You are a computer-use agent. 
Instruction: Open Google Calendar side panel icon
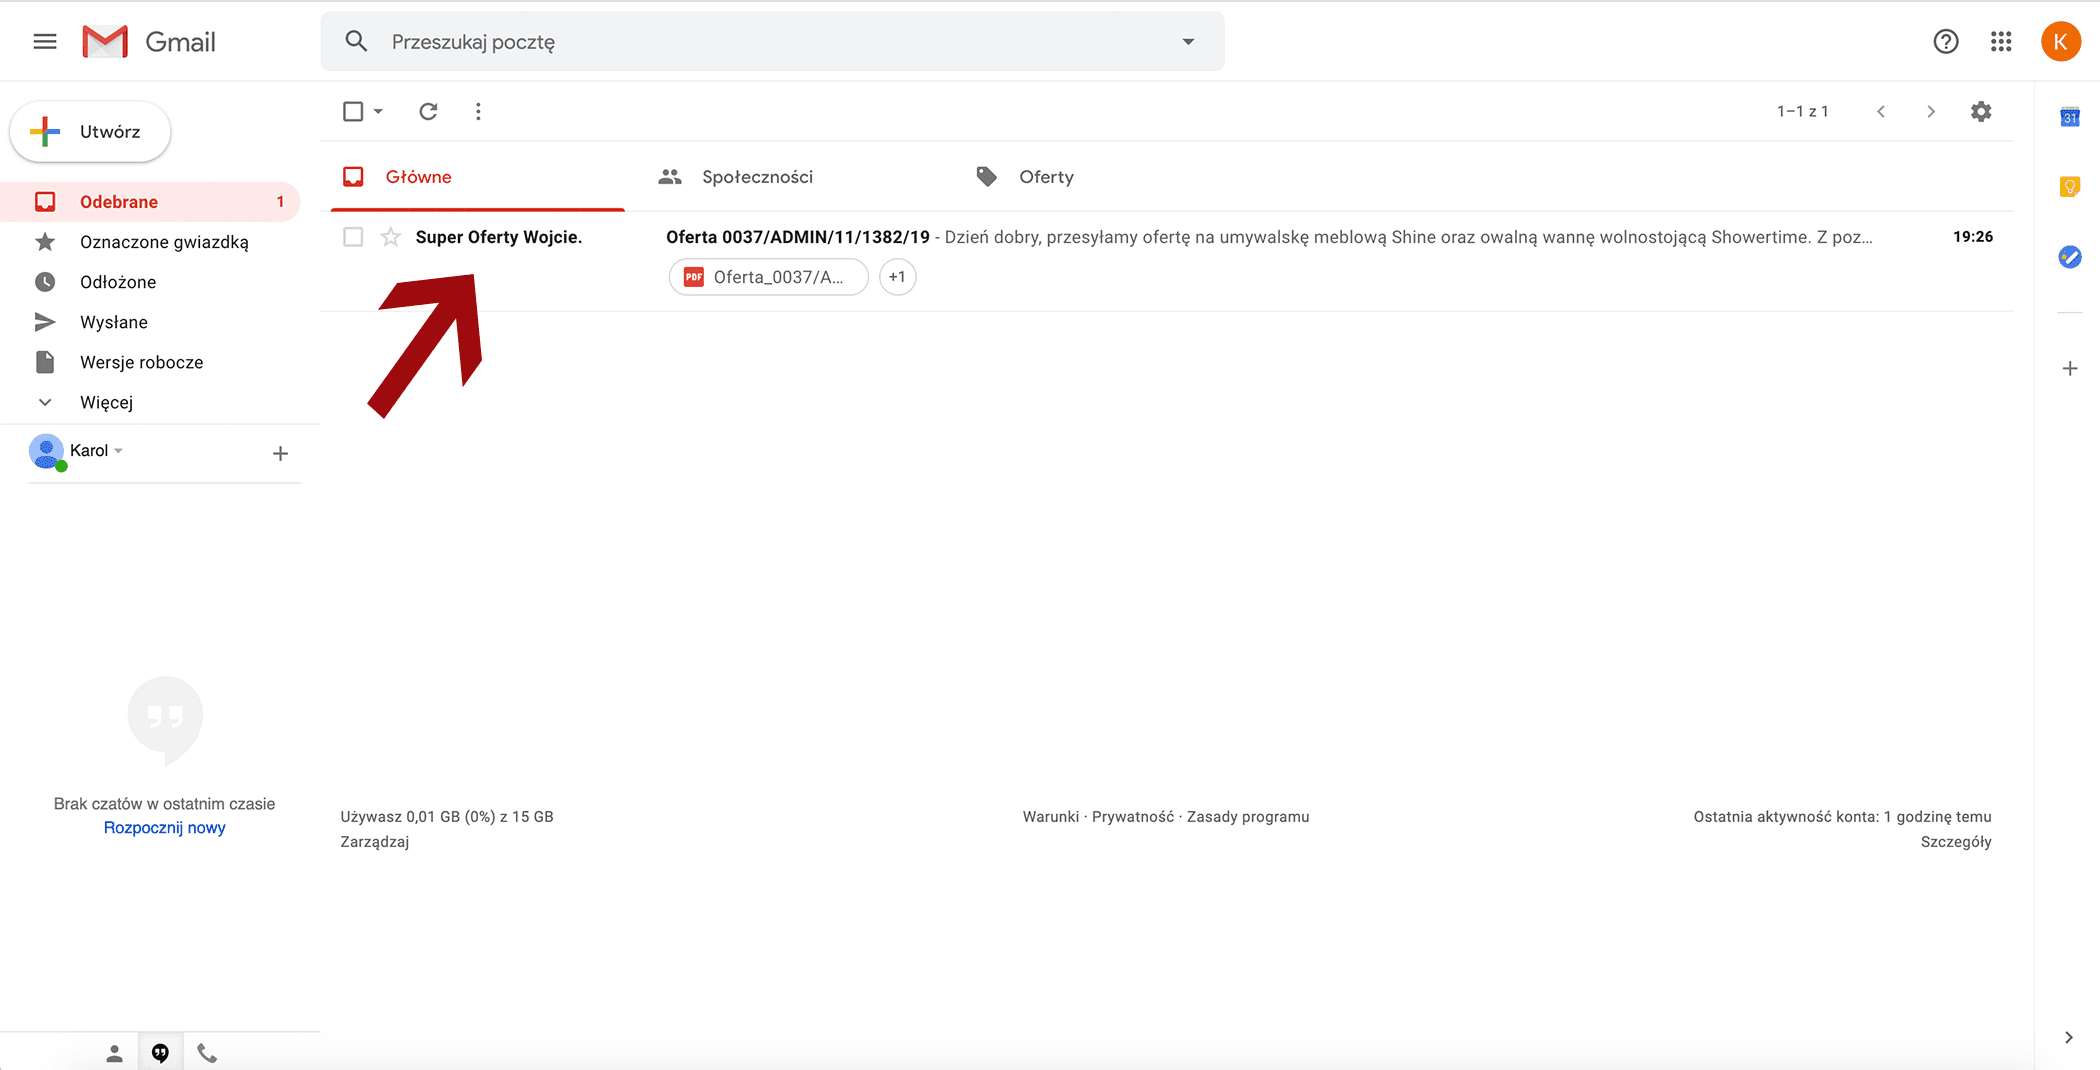click(2070, 117)
